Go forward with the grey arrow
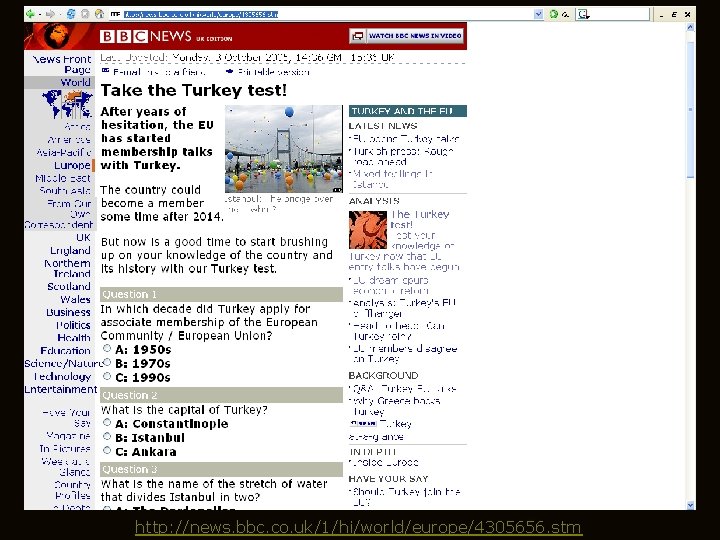Image resolution: width=720 pixels, height=540 pixels. [x=50, y=14]
